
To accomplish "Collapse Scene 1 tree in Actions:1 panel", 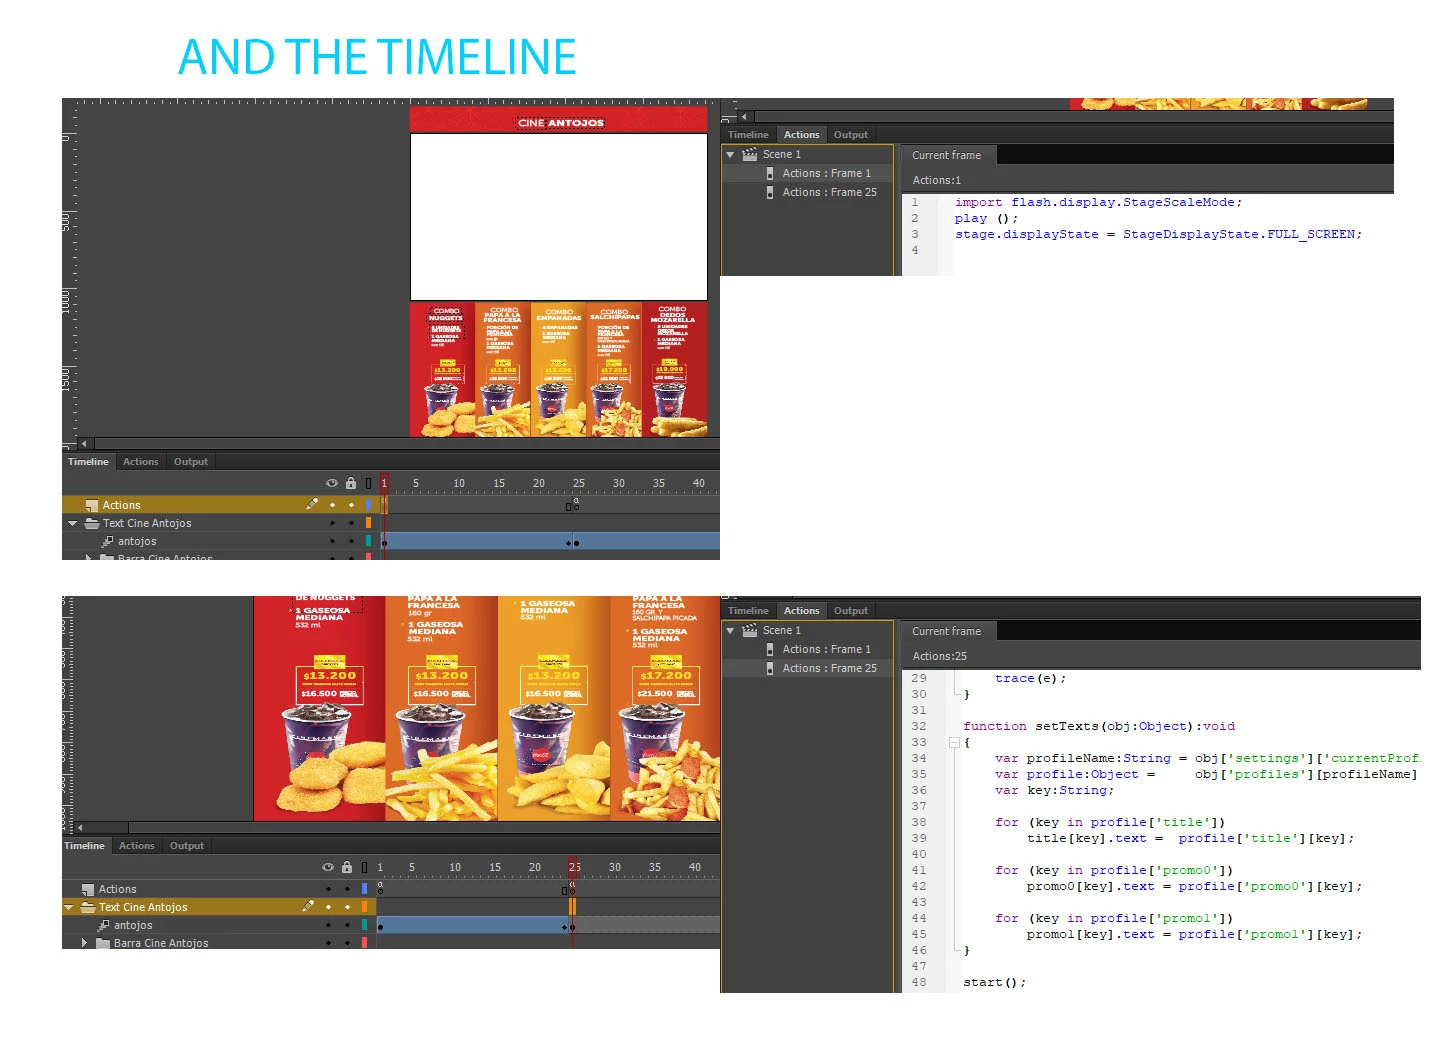I will click(730, 154).
